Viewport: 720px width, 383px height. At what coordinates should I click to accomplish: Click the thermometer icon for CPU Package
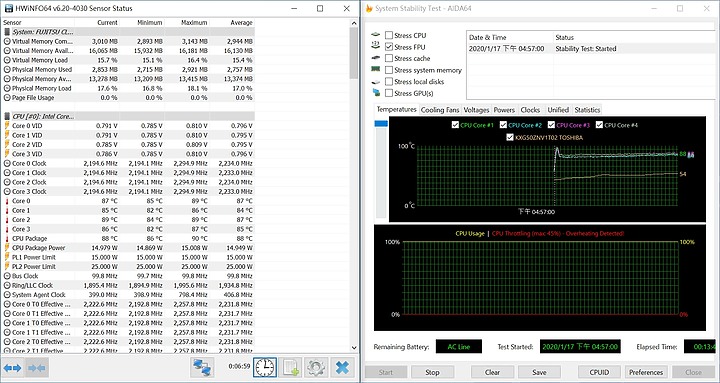click(7, 238)
